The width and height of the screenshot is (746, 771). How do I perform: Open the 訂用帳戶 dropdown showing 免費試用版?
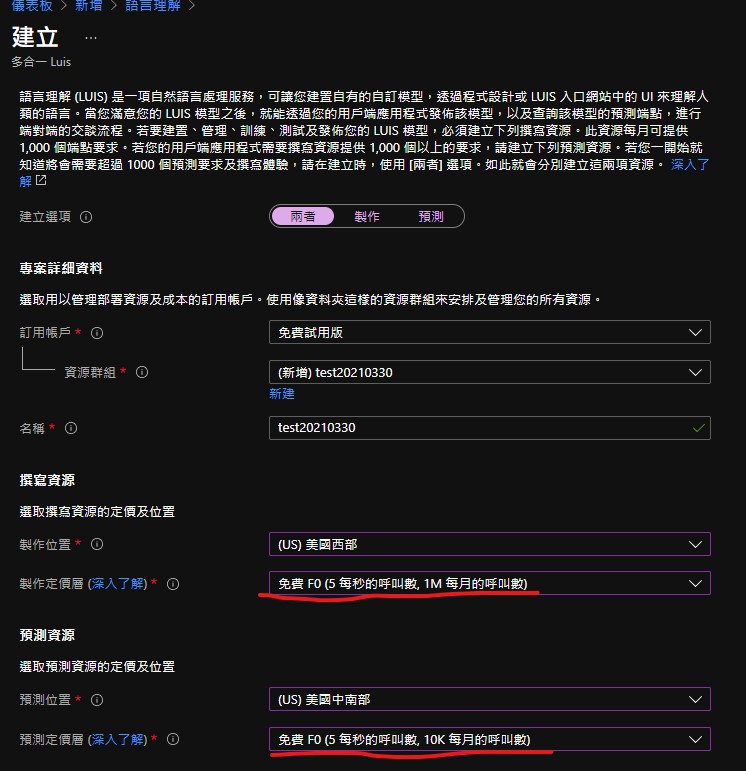pos(489,332)
